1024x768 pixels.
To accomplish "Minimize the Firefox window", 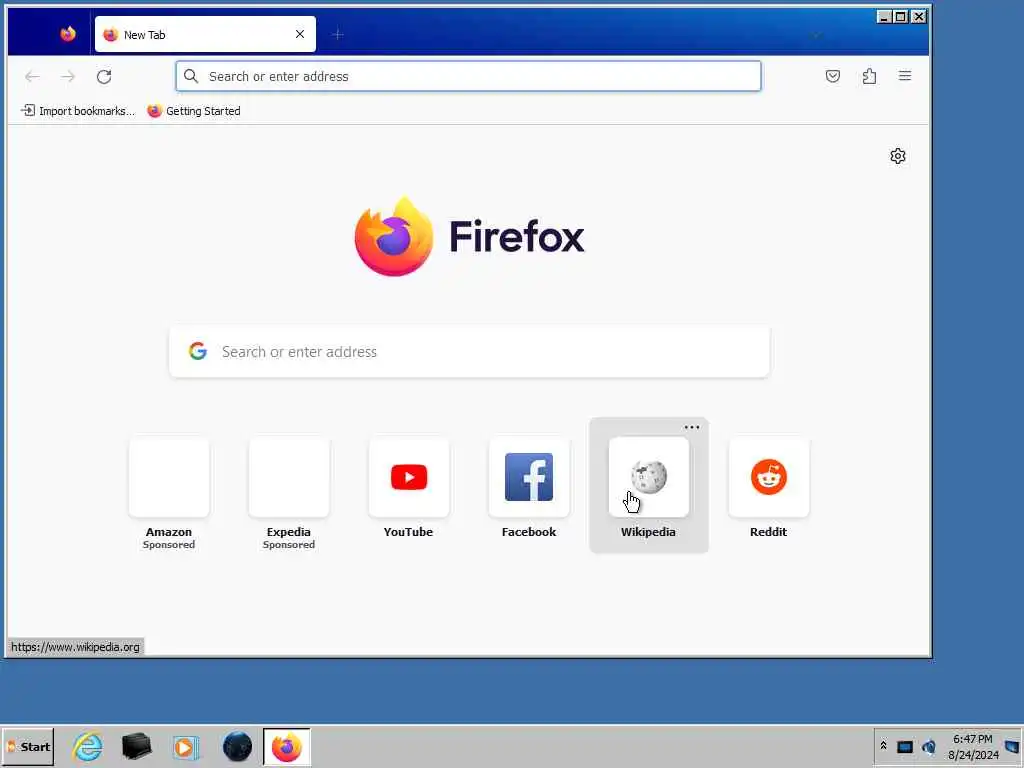I will click(x=884, y=16).
